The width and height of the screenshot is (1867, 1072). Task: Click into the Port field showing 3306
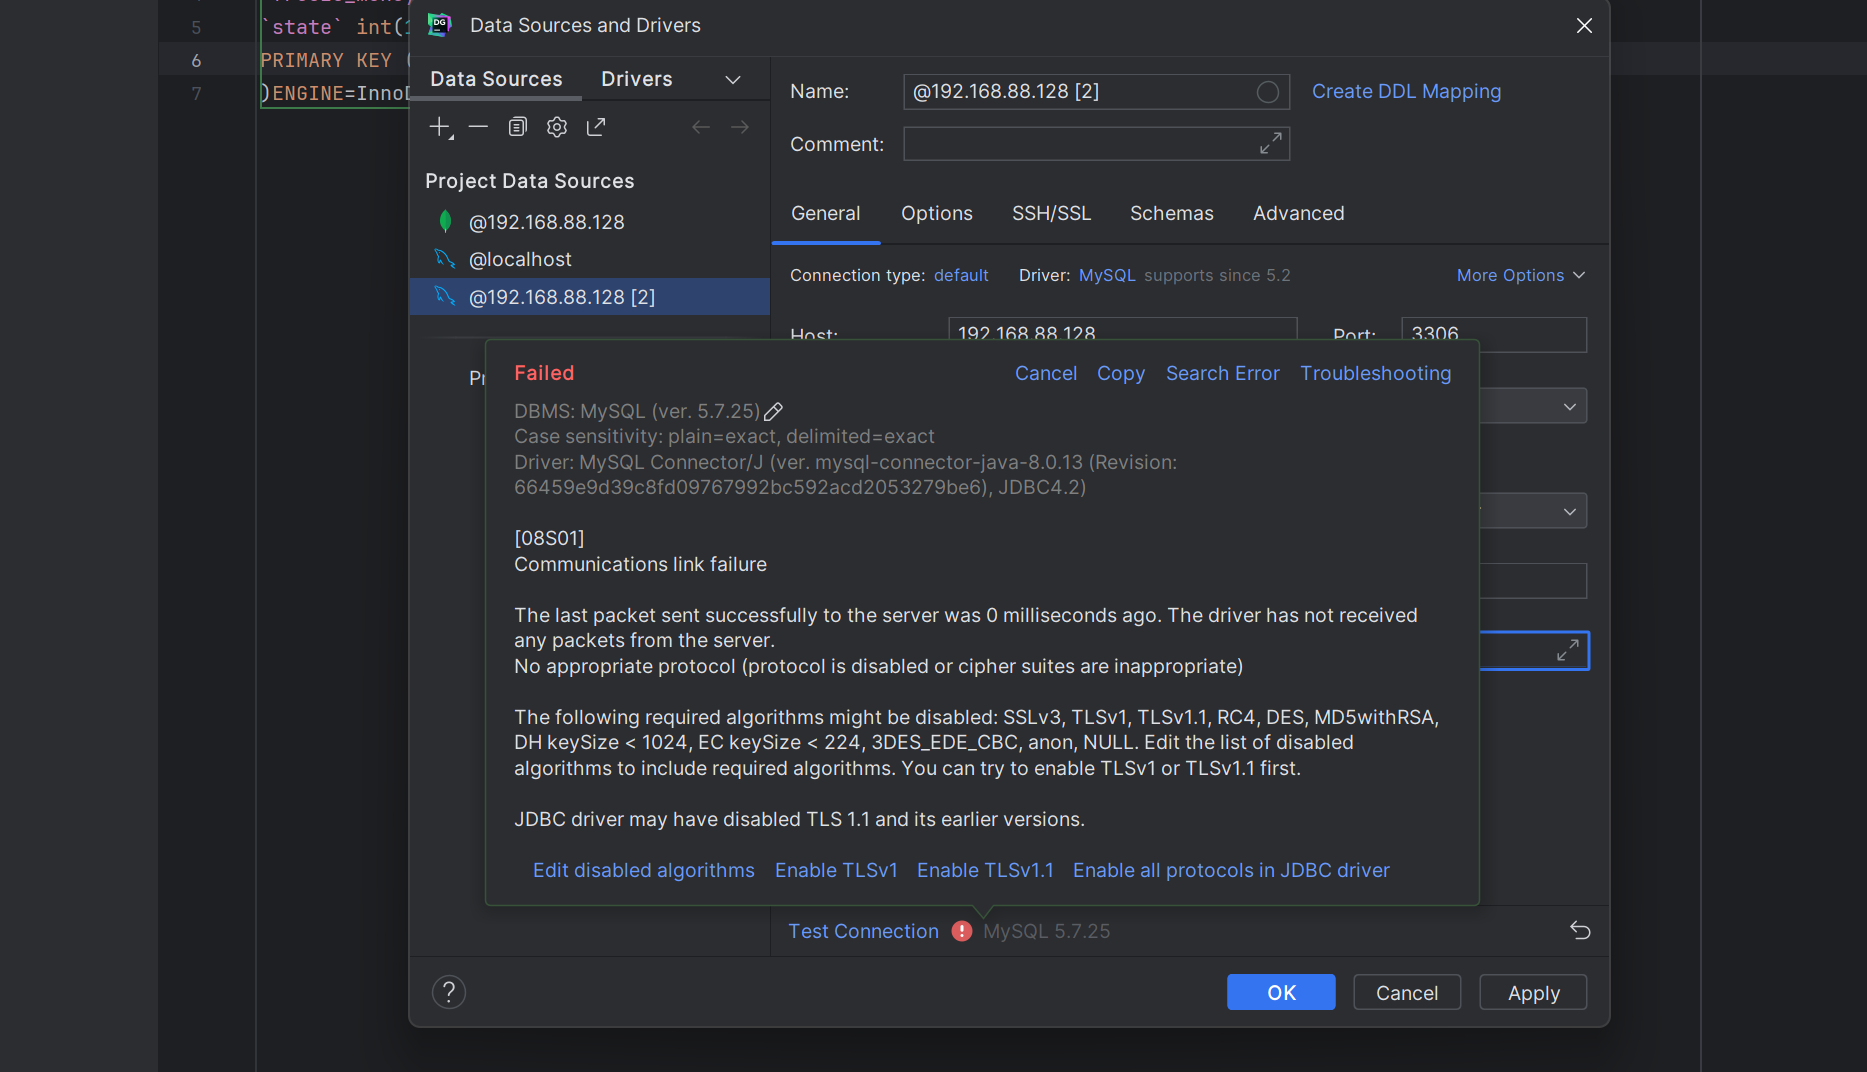[1494, 334]
